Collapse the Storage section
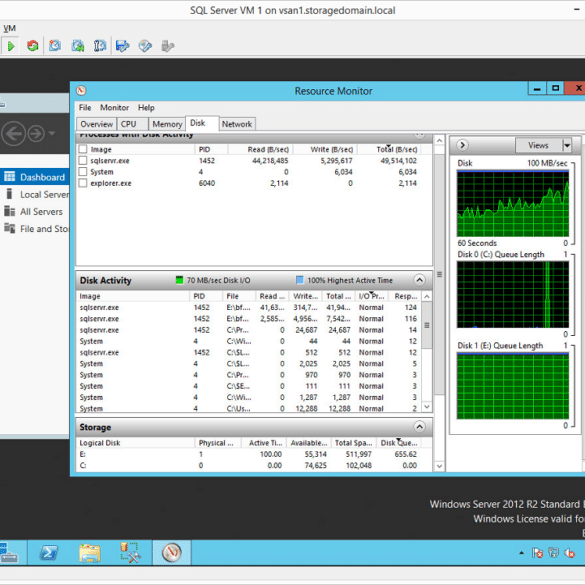The image size is (585, 585). point(419,426)
